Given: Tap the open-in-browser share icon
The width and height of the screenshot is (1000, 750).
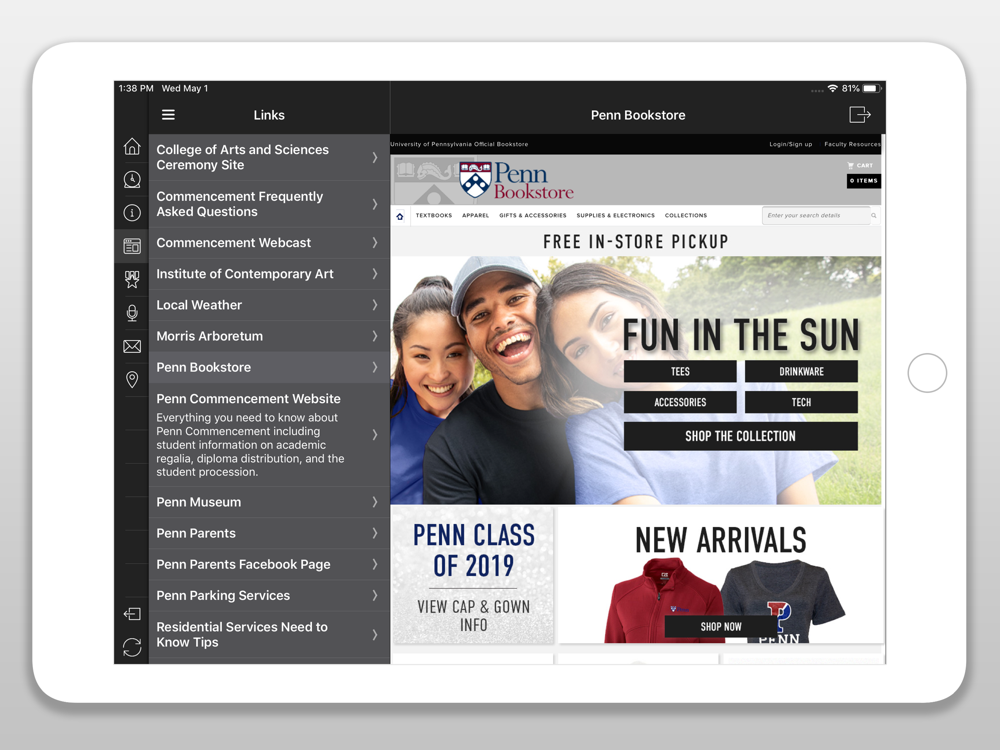Looking at the screenshot, I should (x=860, y=115).
